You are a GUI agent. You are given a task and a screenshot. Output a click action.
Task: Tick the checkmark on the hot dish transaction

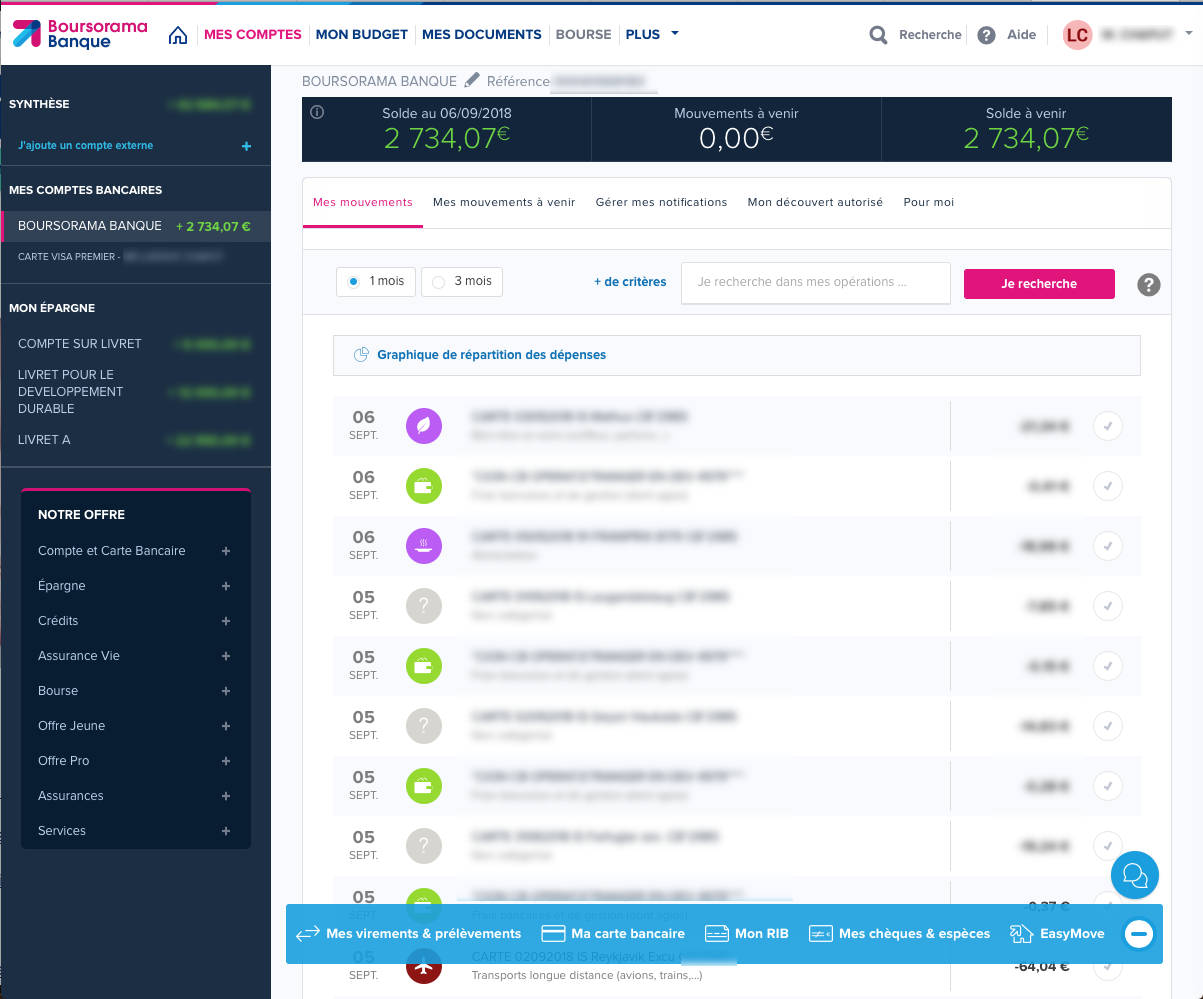click(x=1108, y=546)
